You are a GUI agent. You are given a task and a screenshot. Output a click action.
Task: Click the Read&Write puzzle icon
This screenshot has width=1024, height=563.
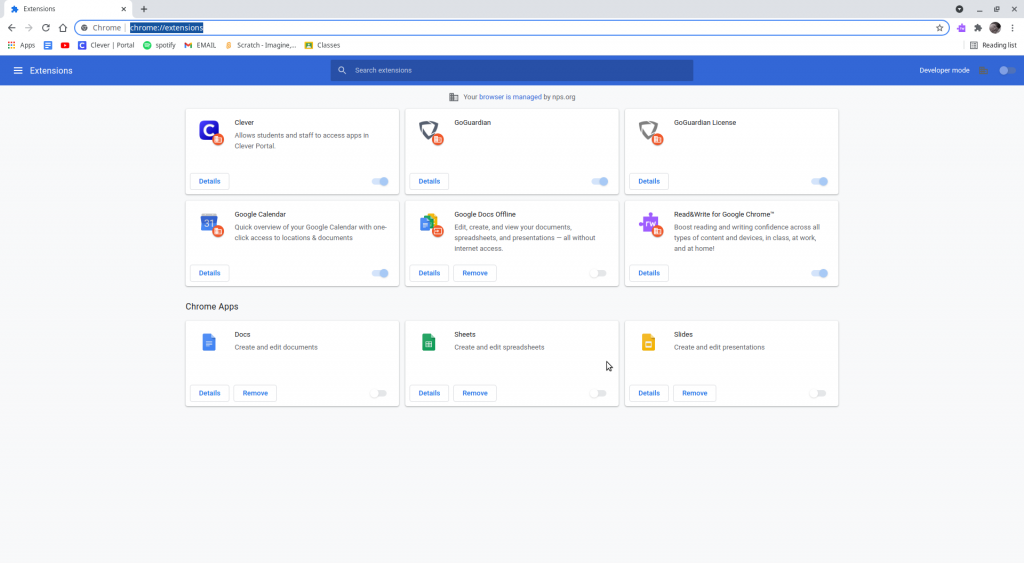(650, 223)
